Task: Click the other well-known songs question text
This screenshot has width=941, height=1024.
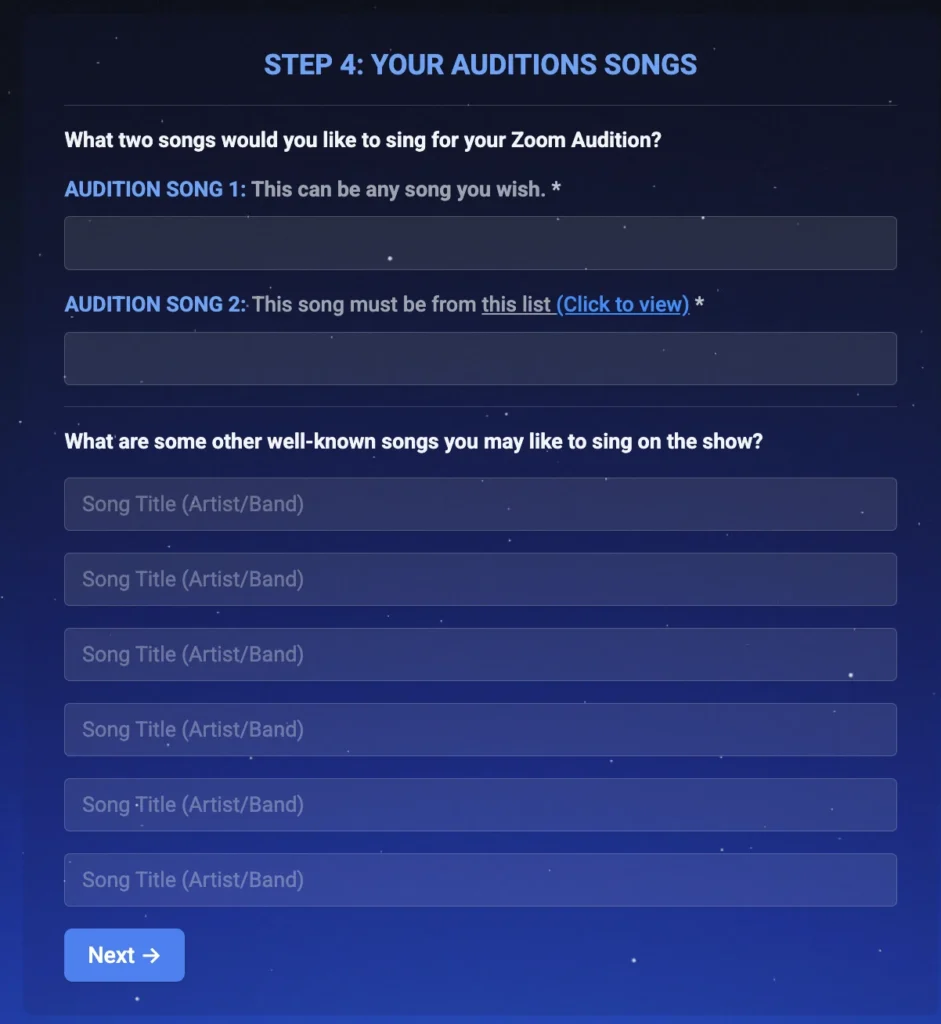Action: click(413, 441)
